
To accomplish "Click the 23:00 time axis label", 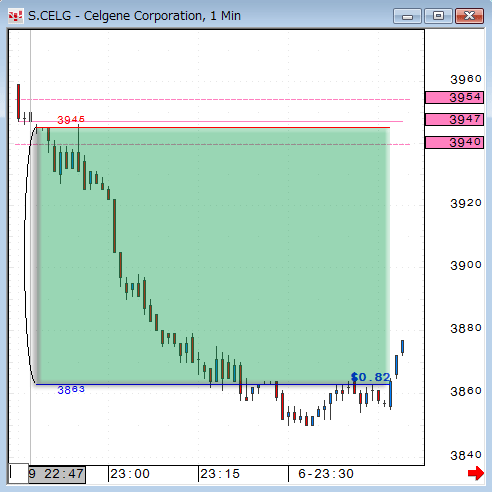I will [130, 474].
